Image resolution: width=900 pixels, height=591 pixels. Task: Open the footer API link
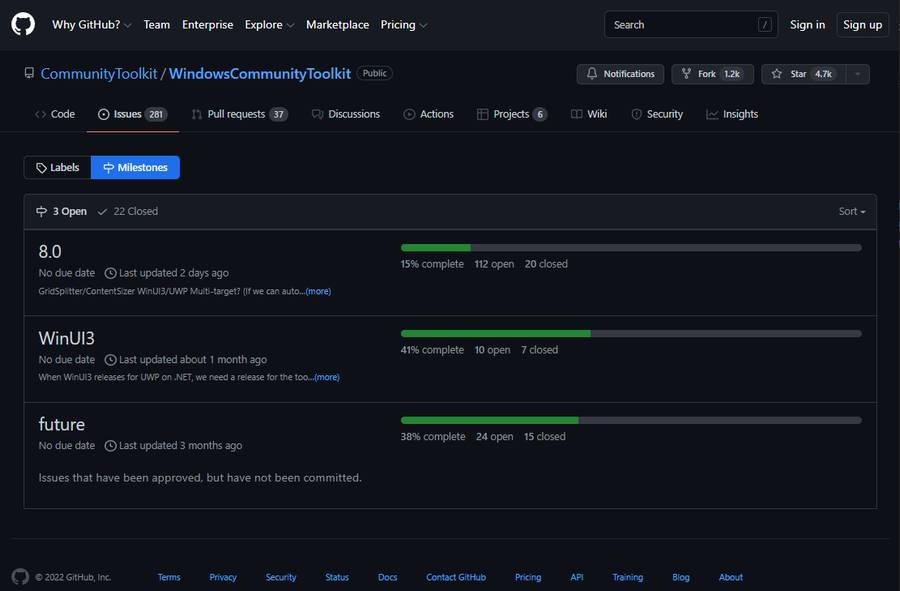577,577
